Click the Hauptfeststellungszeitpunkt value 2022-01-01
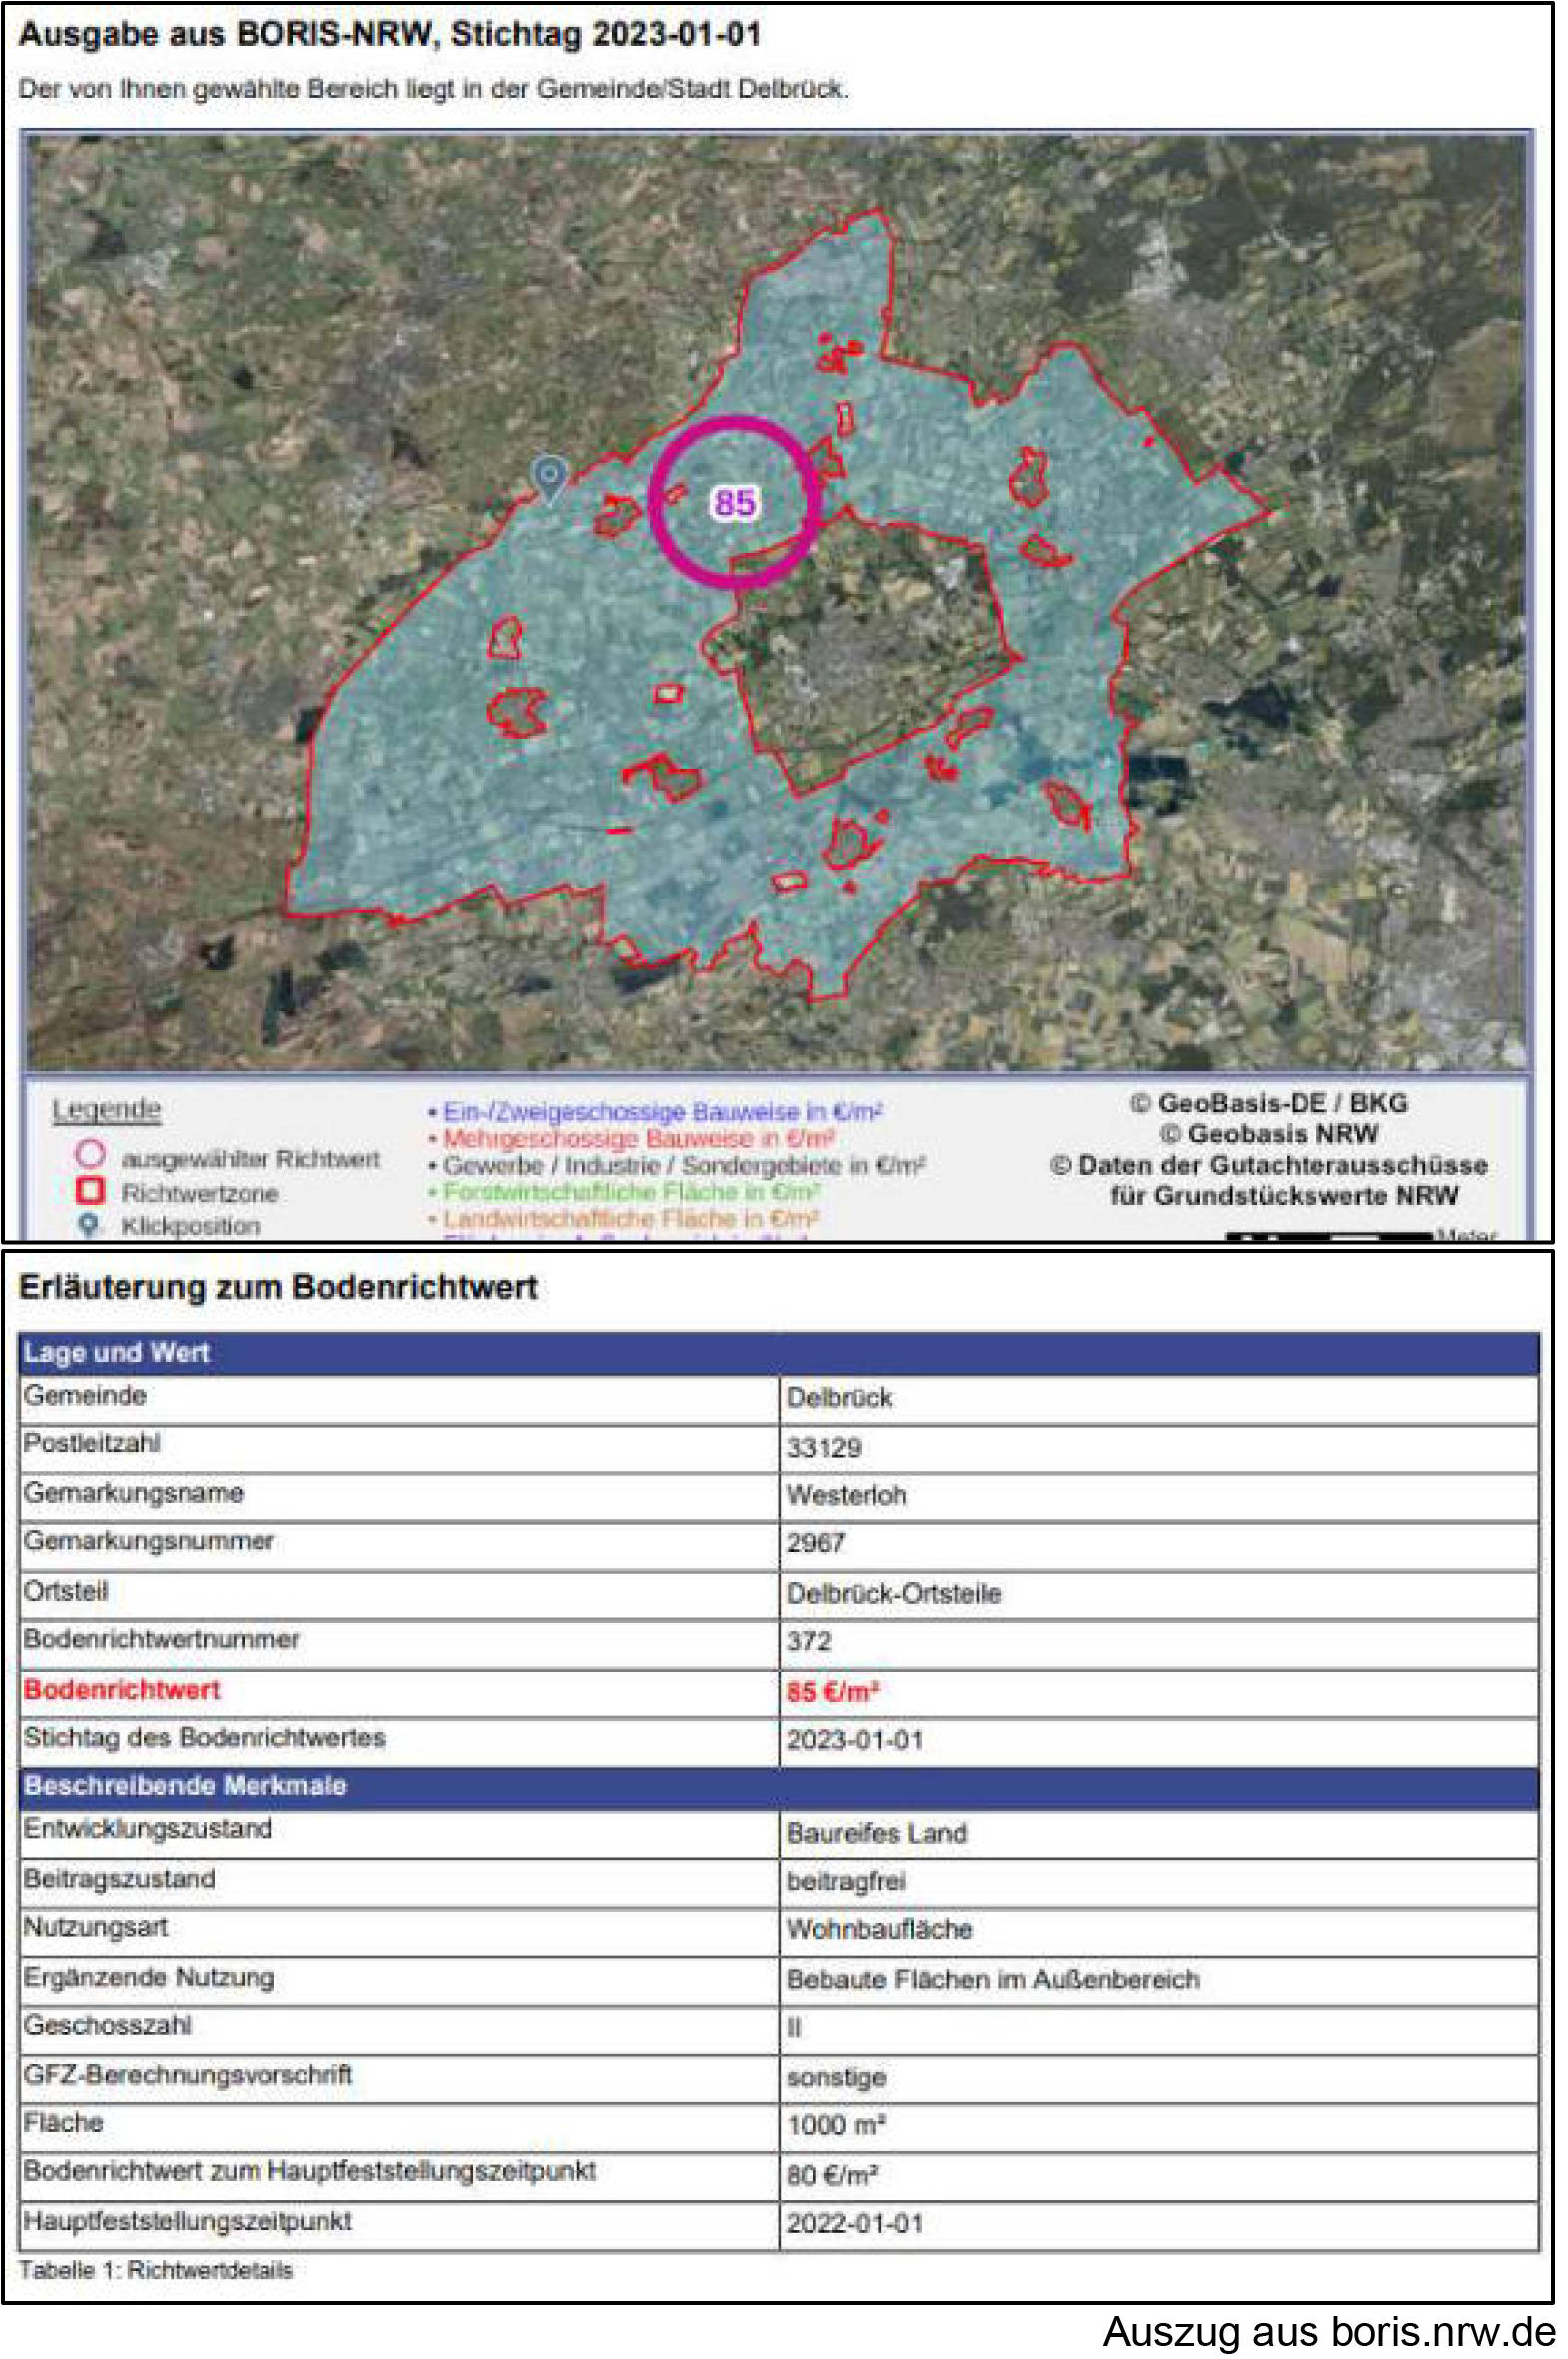 click(855, 2224)
